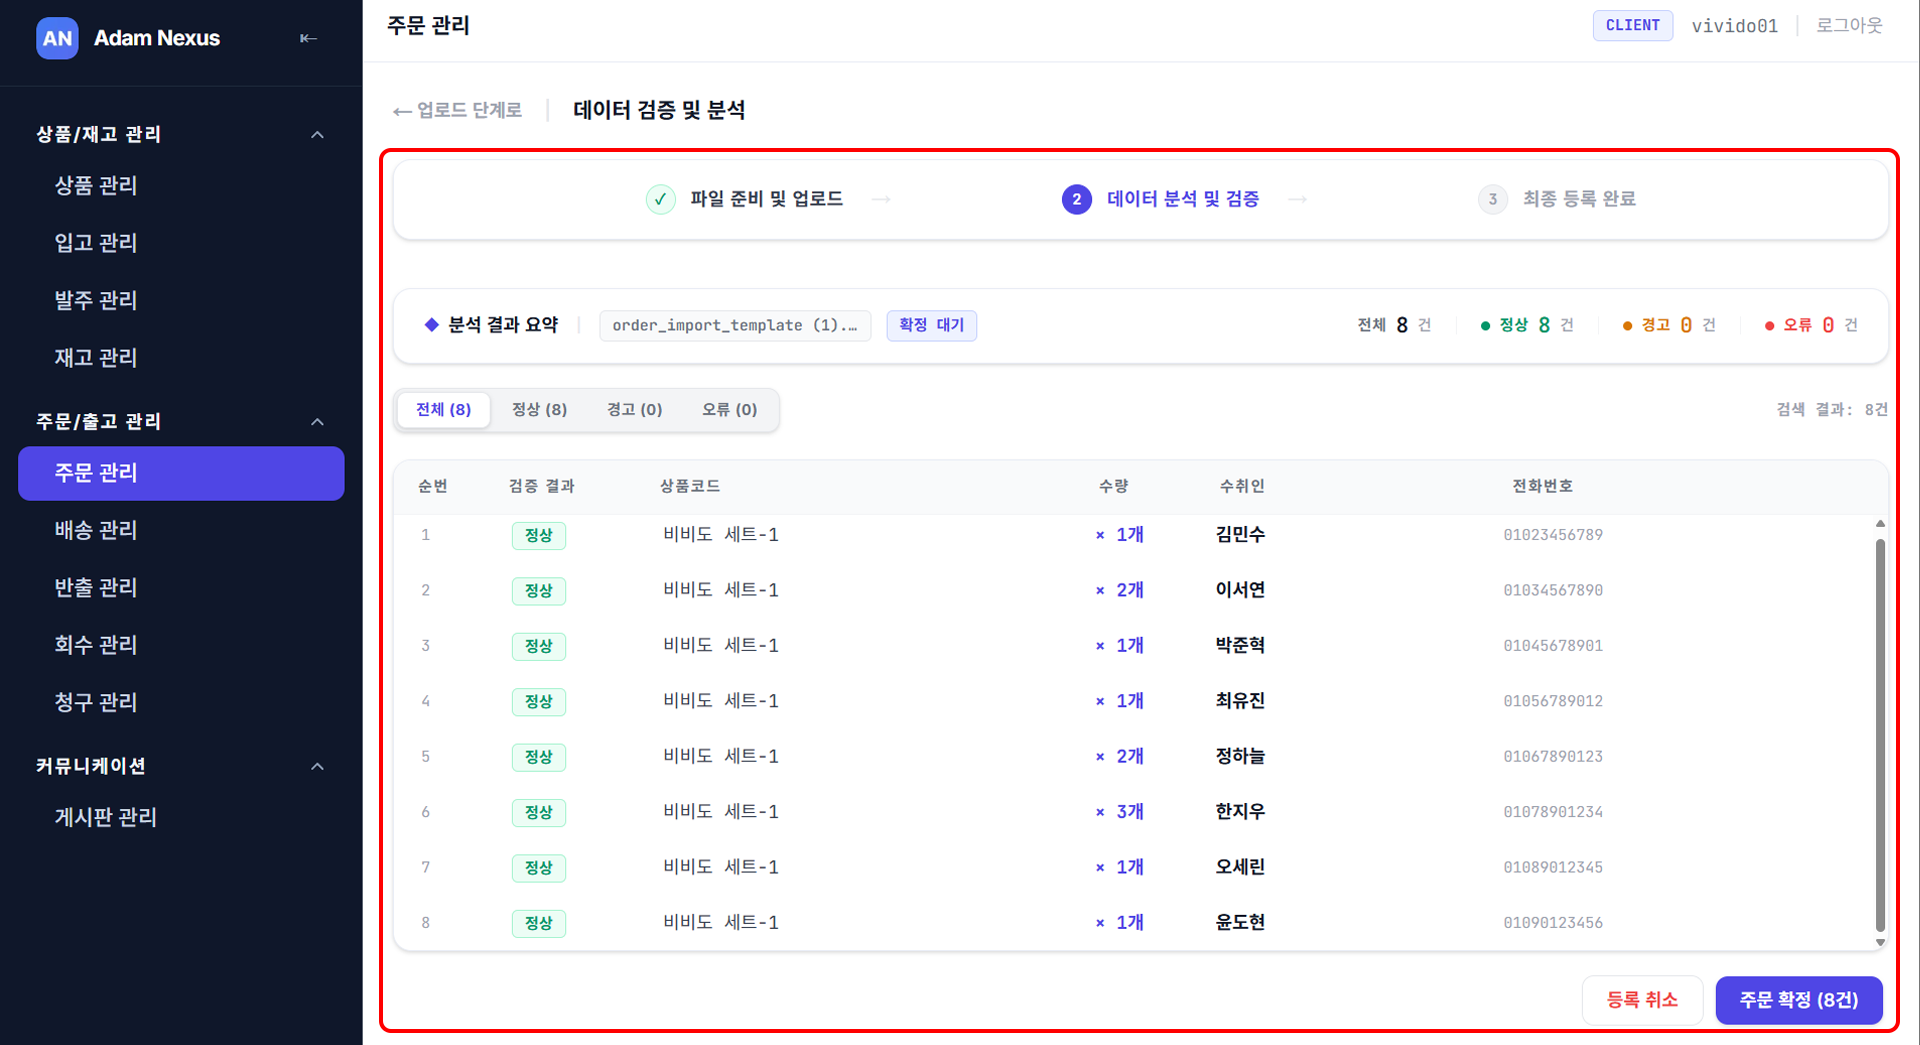This screenshot has width=1920, height=1045.
Task: Open 청구 관리 in the sidebar
Action: (x=181, y=703)
